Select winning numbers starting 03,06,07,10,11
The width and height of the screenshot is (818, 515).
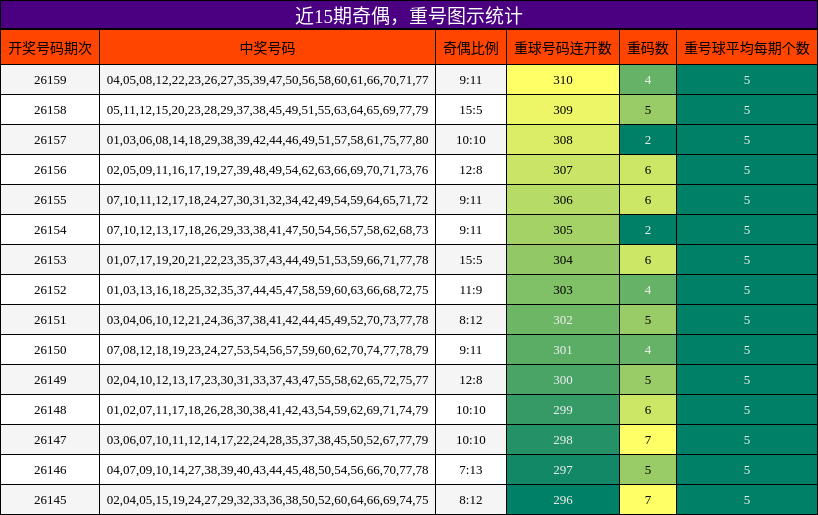point(268,440)
